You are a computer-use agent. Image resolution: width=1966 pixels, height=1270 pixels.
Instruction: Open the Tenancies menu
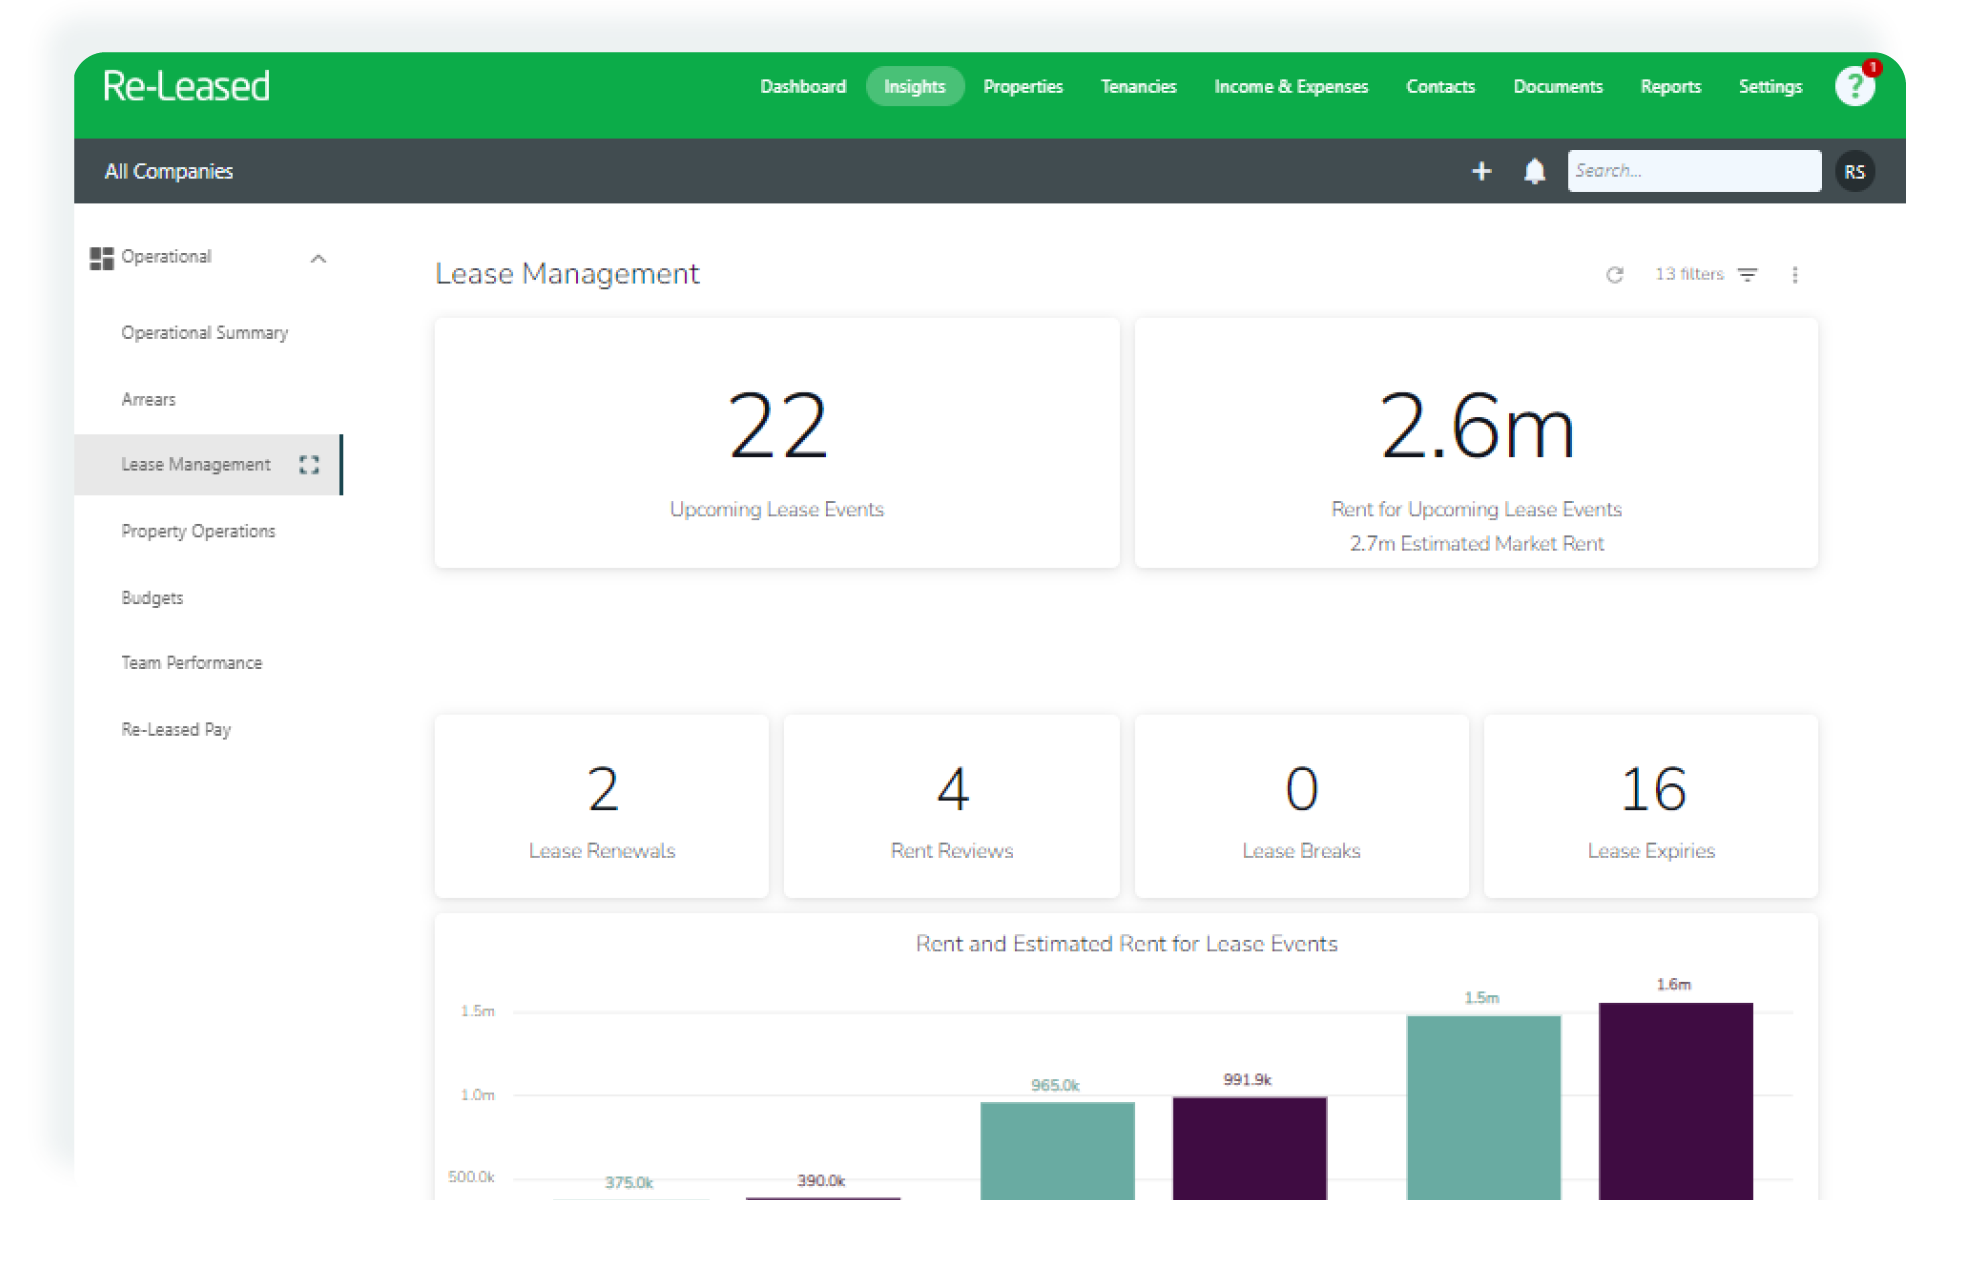point(1138,87)
